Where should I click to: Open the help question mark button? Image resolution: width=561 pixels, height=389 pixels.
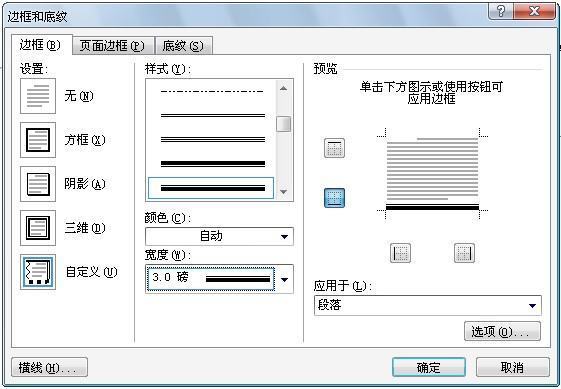pos(501,11)
